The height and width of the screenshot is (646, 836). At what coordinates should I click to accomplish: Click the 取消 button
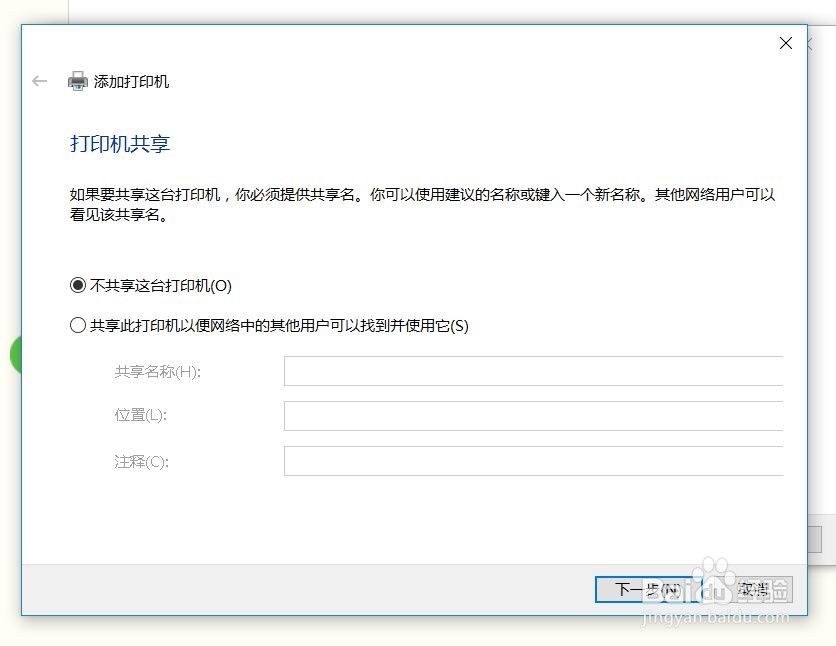coord(753,590)
